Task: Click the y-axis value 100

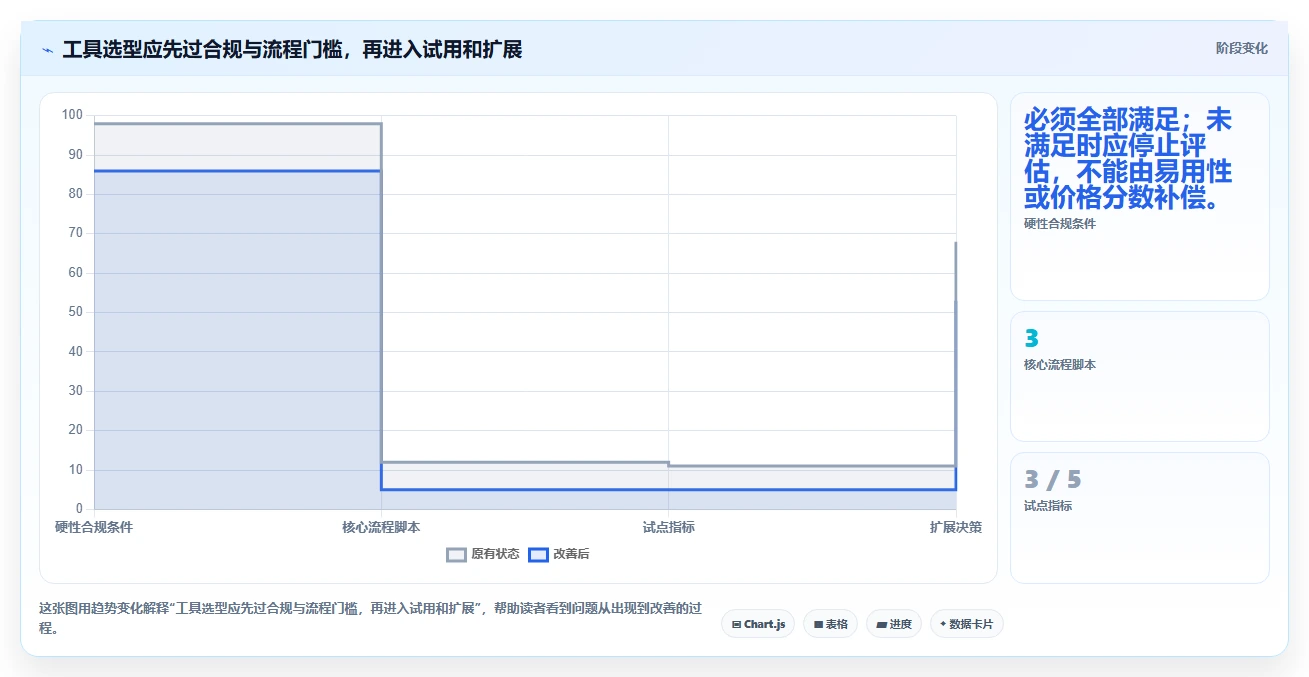Action: point(72,115)
